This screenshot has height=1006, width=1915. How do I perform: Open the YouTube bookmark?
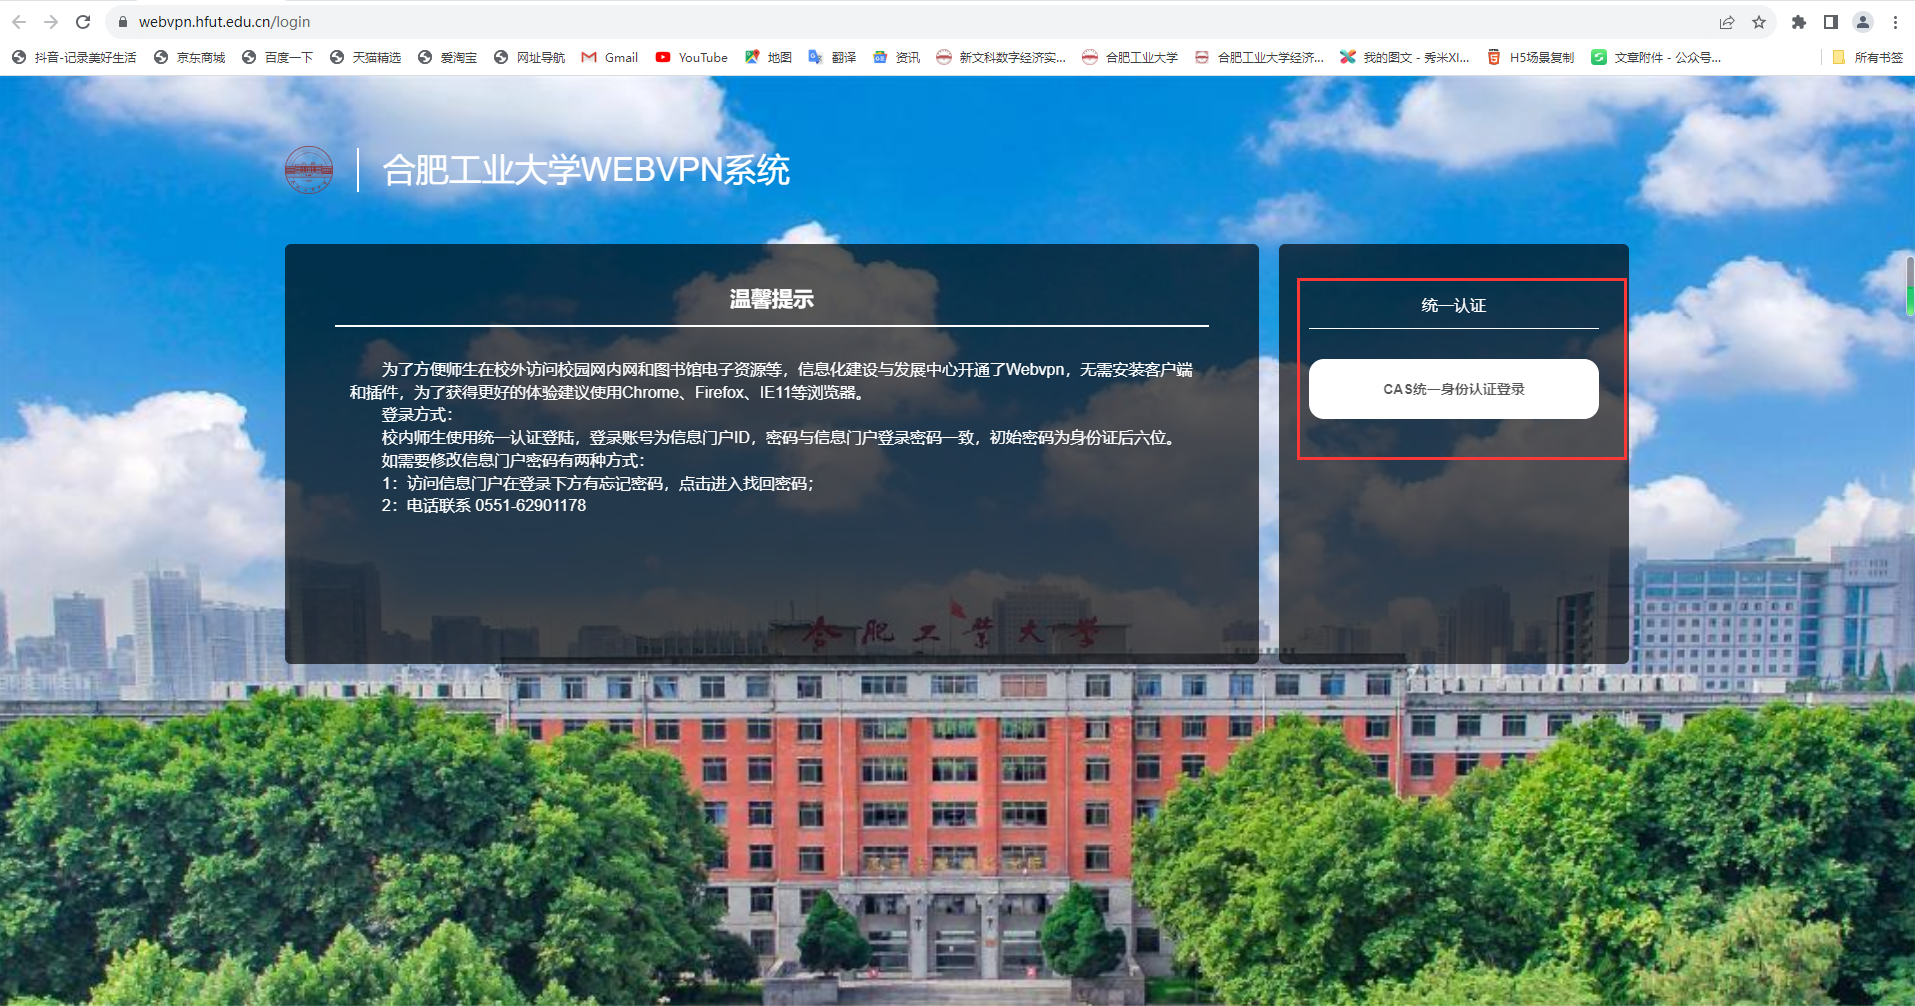(x=692, y=58)
